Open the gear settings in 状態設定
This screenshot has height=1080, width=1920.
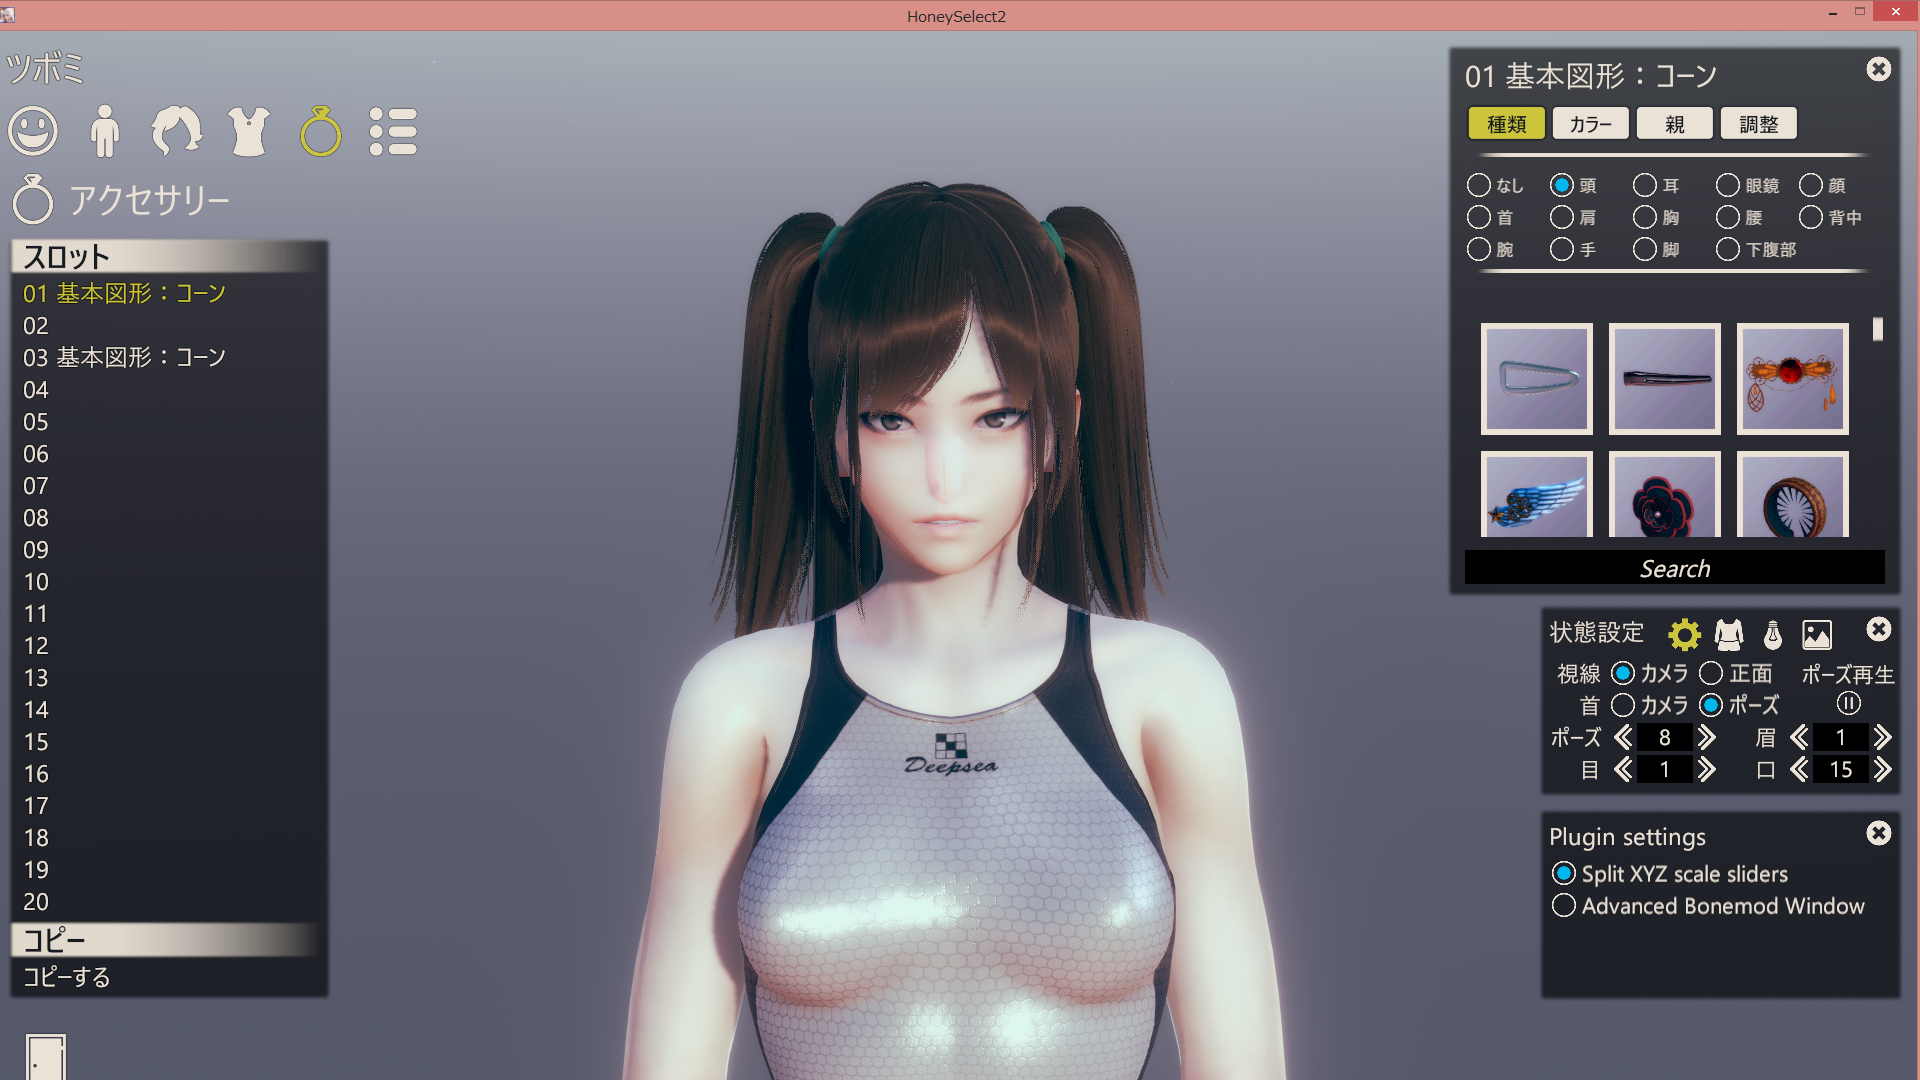coord(1685,634)
